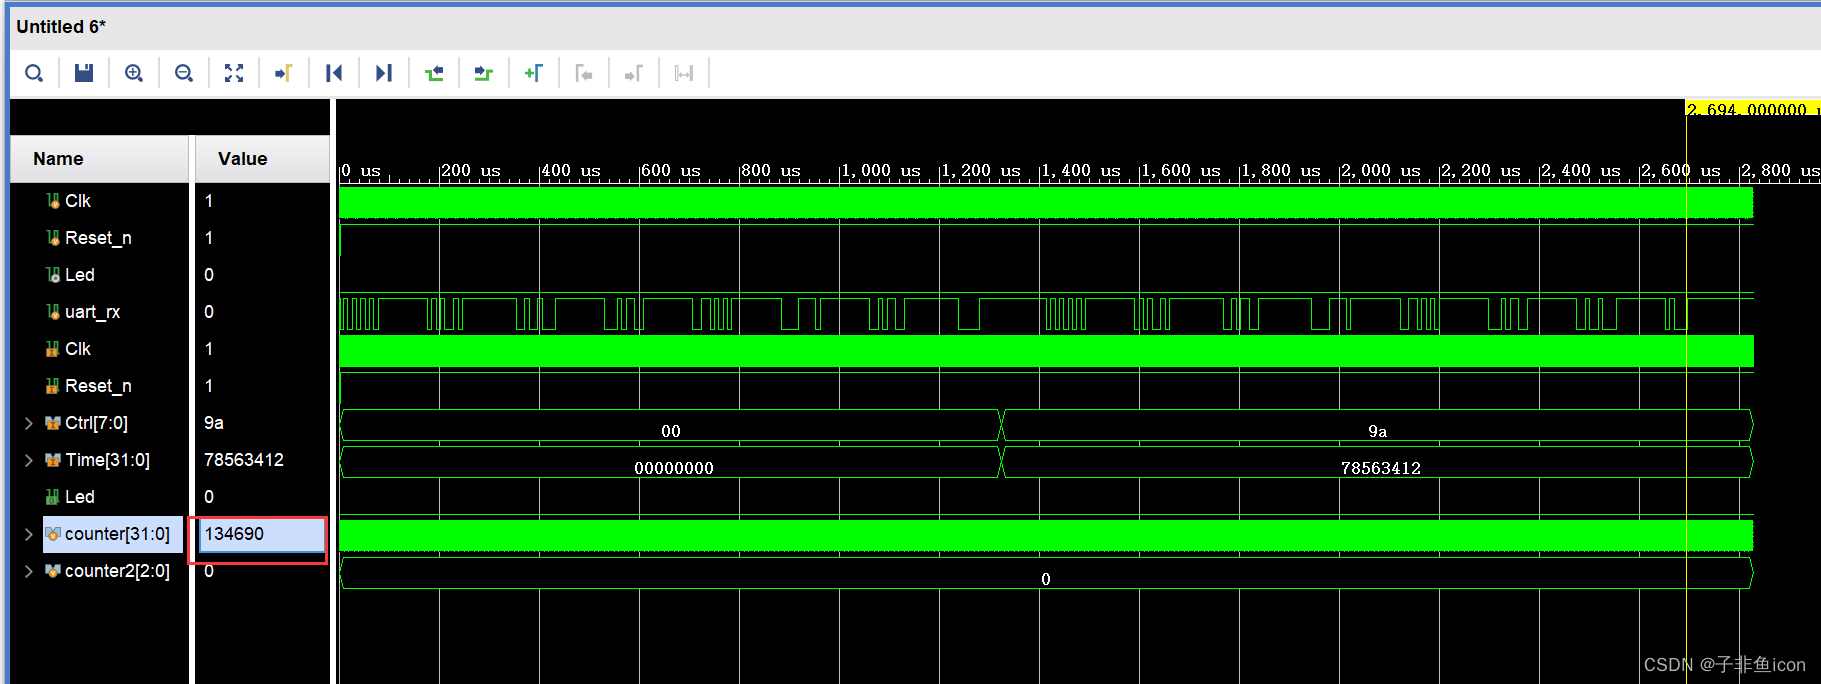
Task: Click the previous marker icon
Action: click(x=584, y=73)
